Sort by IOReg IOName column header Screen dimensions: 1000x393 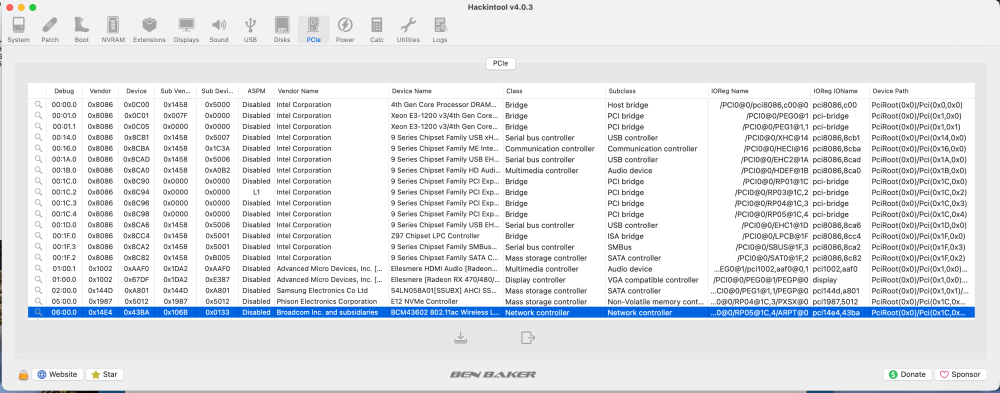(840, 91)
